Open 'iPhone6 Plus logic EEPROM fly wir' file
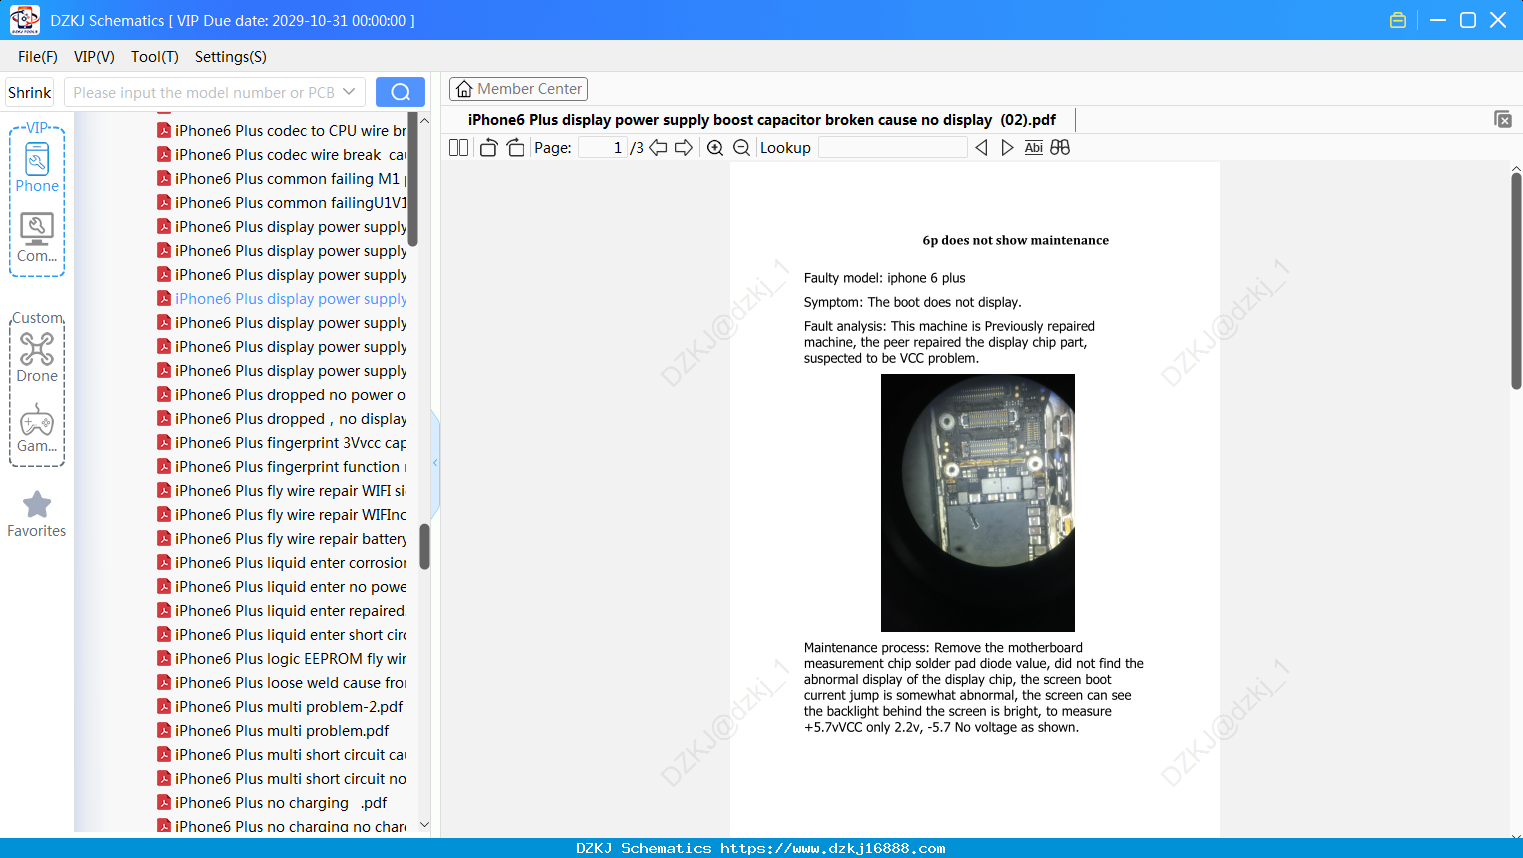Image resolution: width=1523 pixels, height=858 pixels. point(282,659)
